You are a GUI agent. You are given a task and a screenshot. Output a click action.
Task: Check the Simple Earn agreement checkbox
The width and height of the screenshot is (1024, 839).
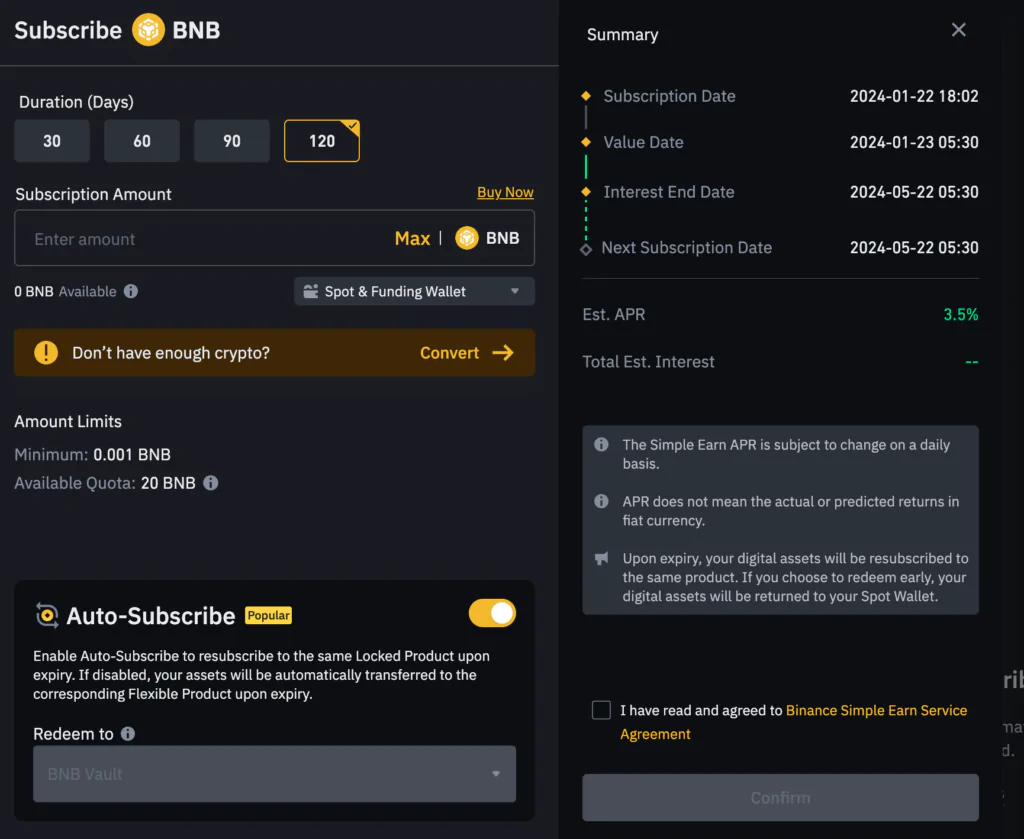click(x=601, y=710)
